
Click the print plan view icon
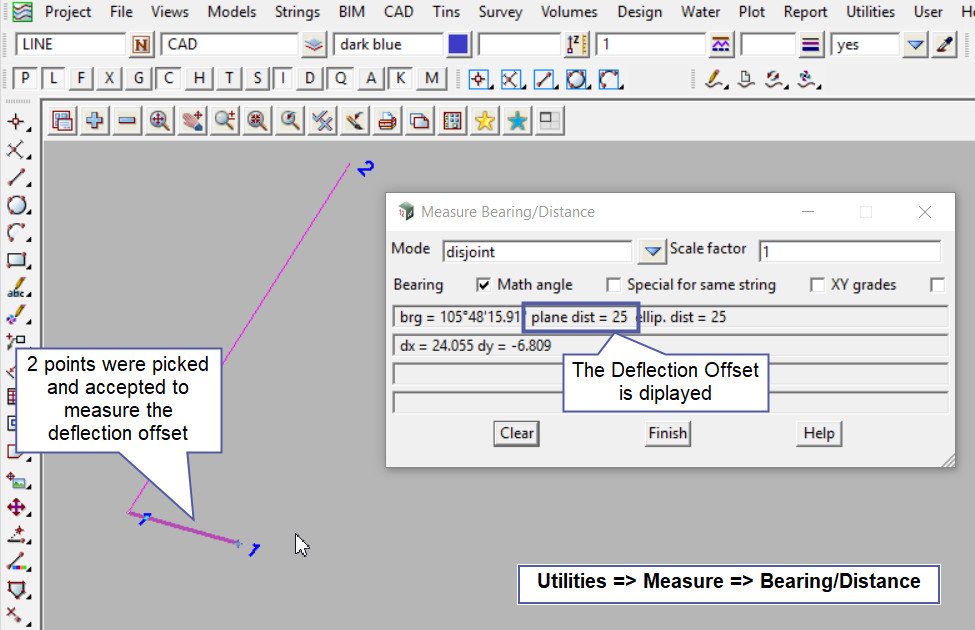click(387, 121)
